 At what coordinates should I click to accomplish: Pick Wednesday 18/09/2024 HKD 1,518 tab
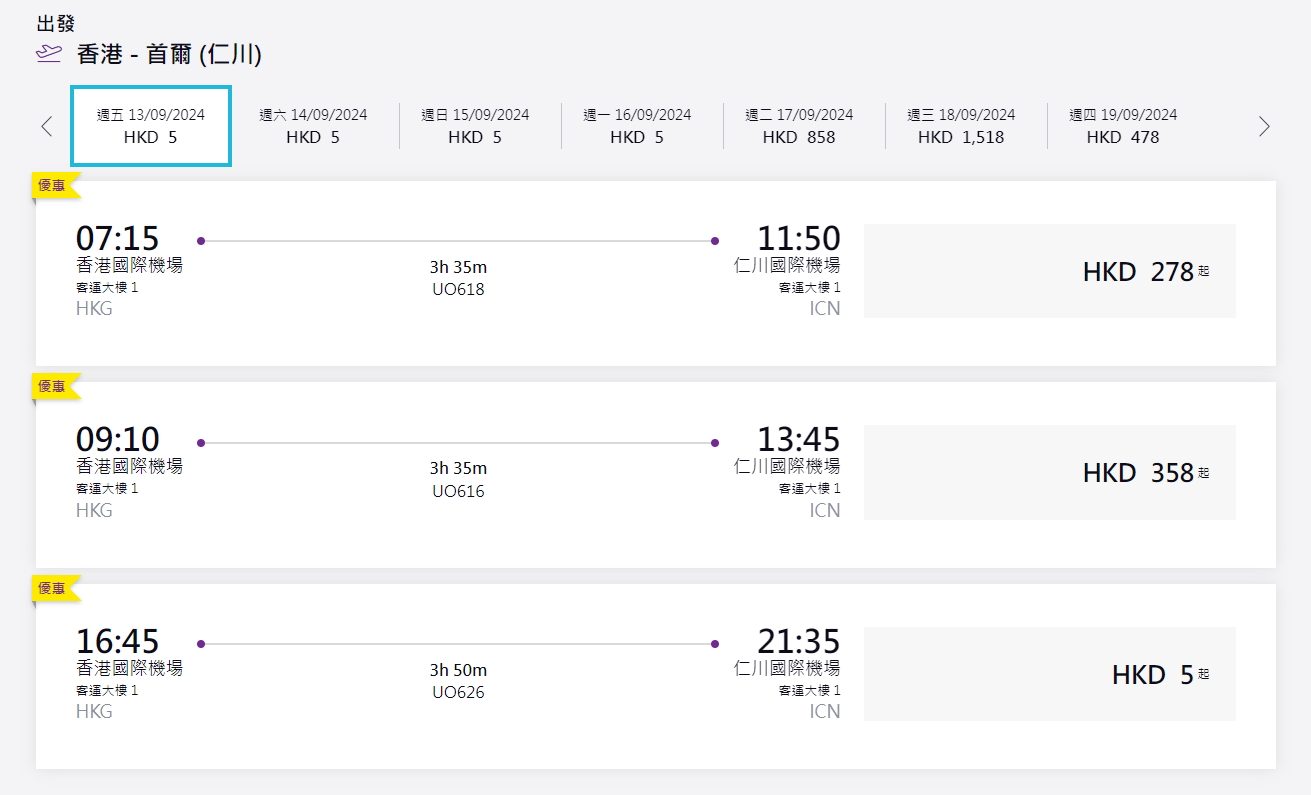click(961, 126)
